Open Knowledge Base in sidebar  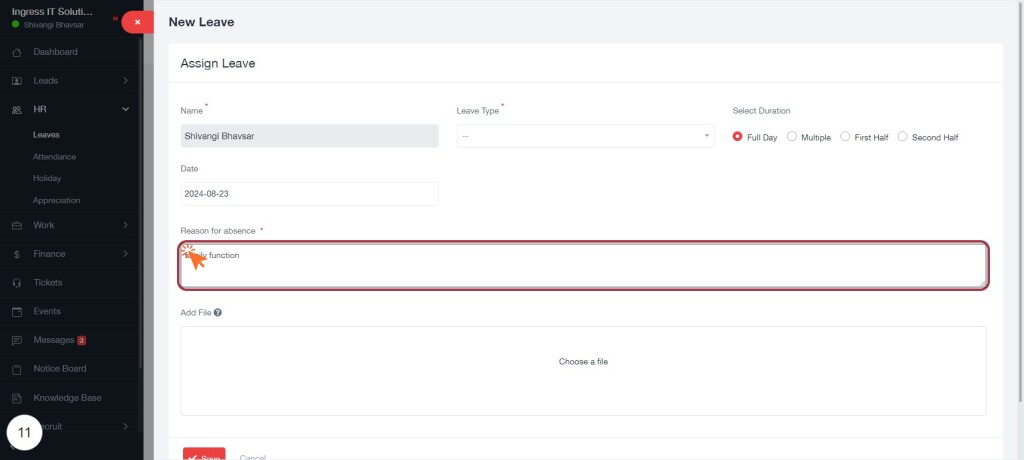click(67, 398)
